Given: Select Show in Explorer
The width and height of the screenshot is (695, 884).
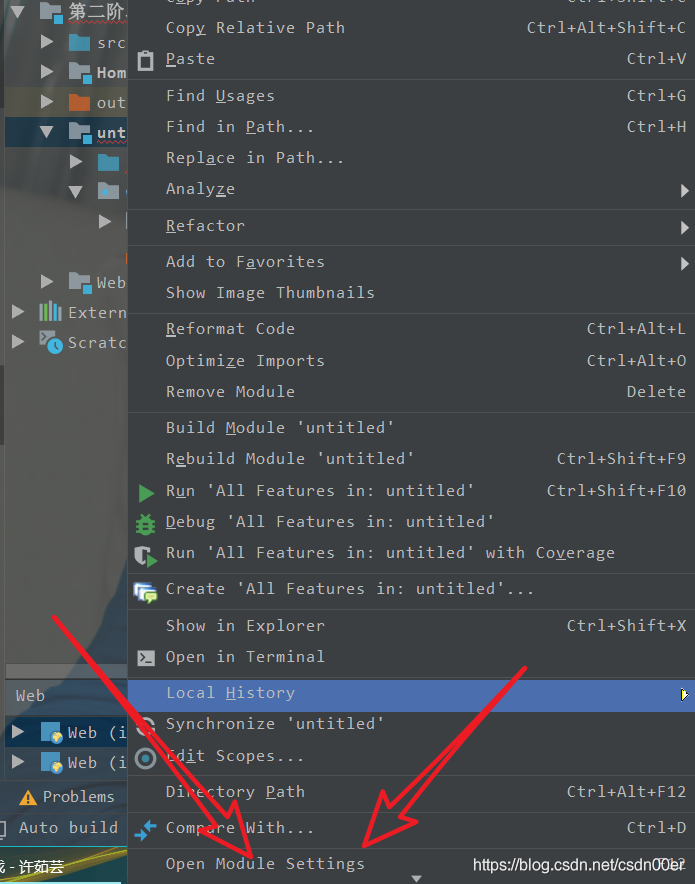Looking at the screenshot, I should click(x=411, y=626).
